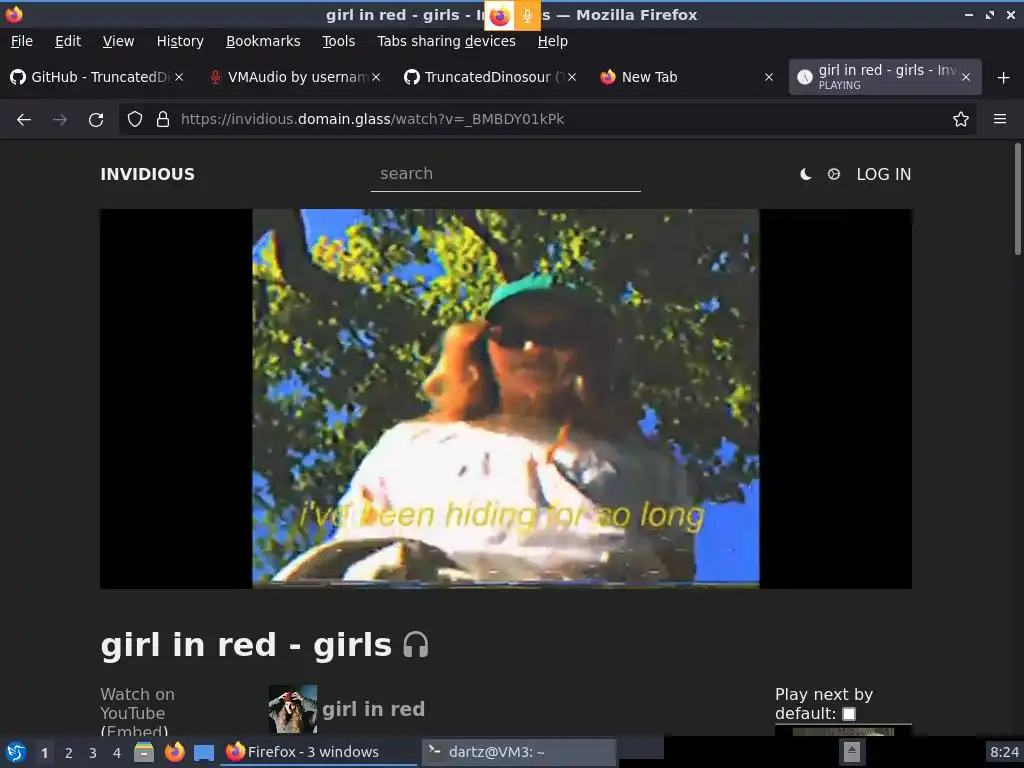Open girl in red channel name

point(374,709)
